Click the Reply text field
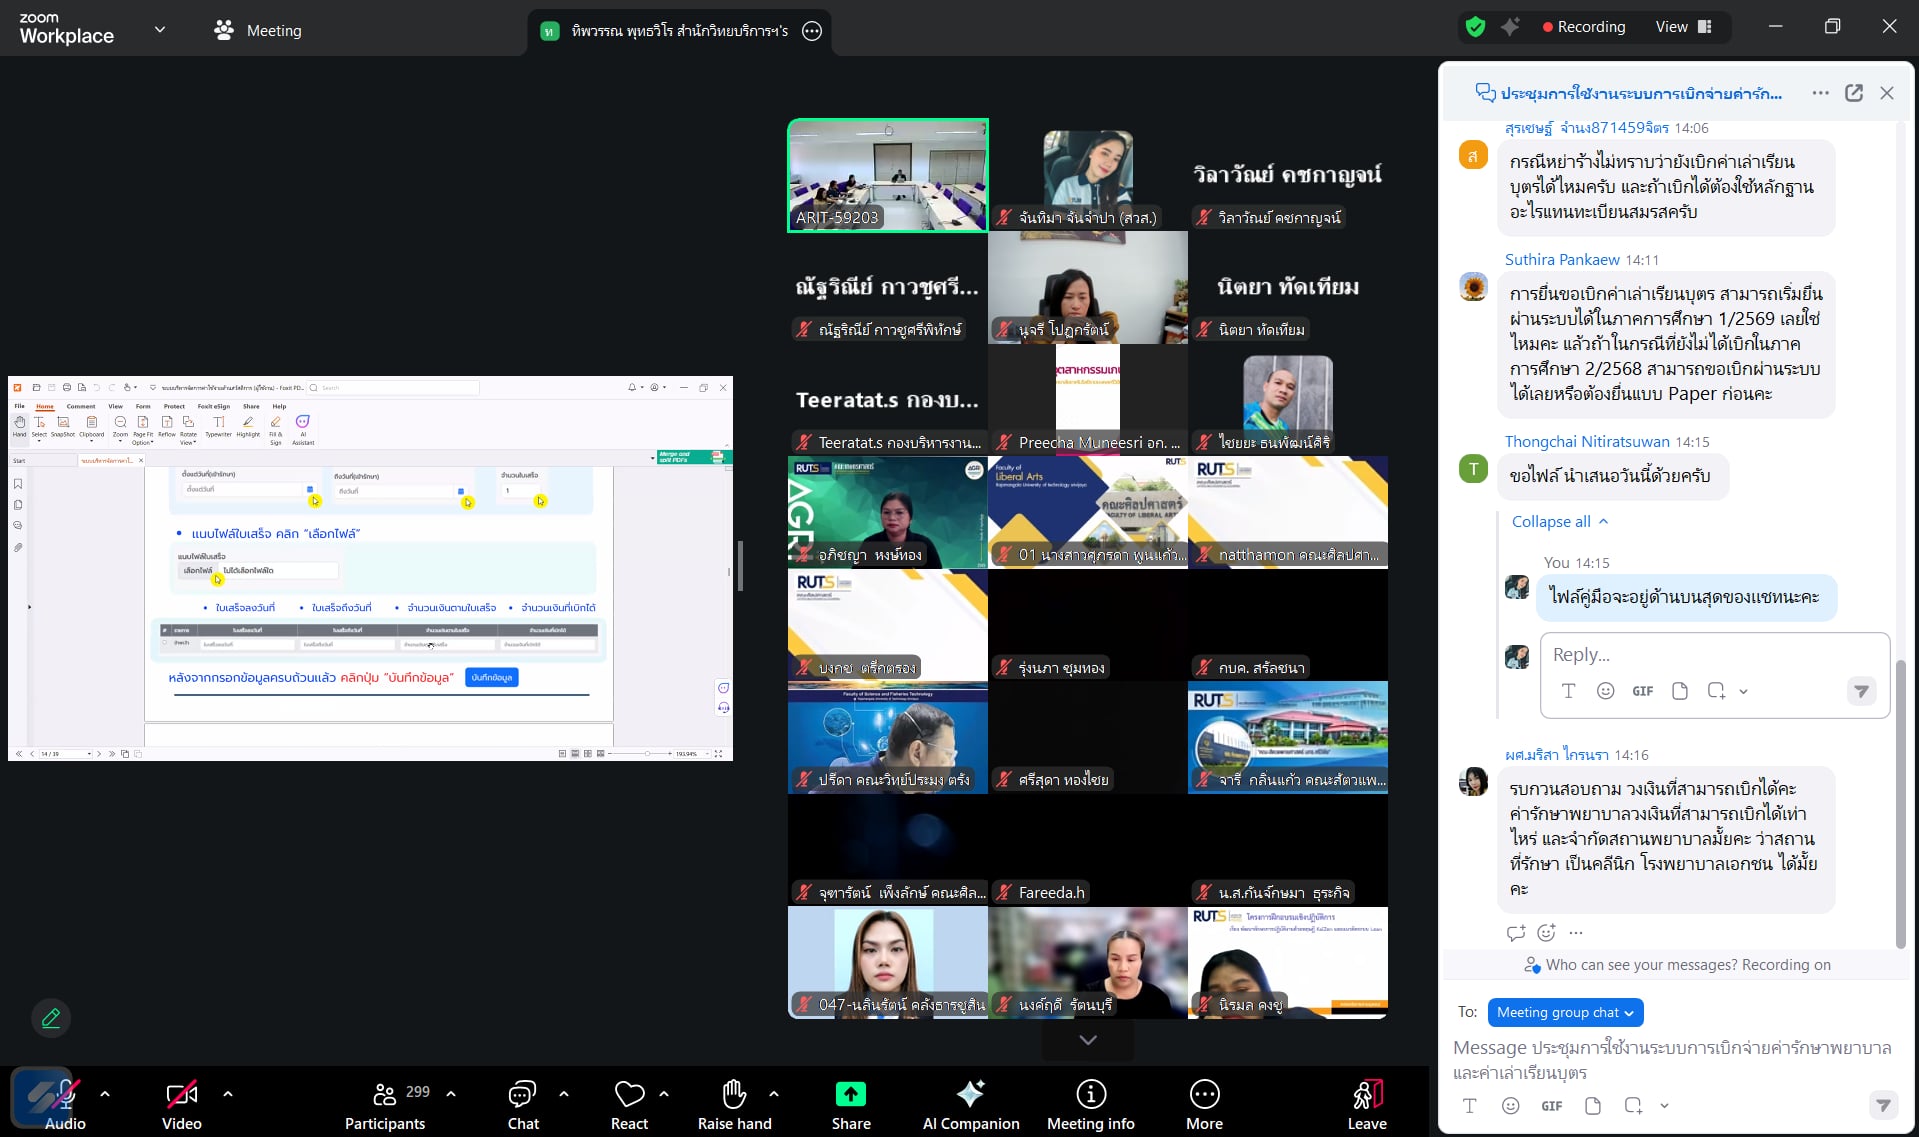Screen dimensions: 1919x1137 coord(1713,655)
